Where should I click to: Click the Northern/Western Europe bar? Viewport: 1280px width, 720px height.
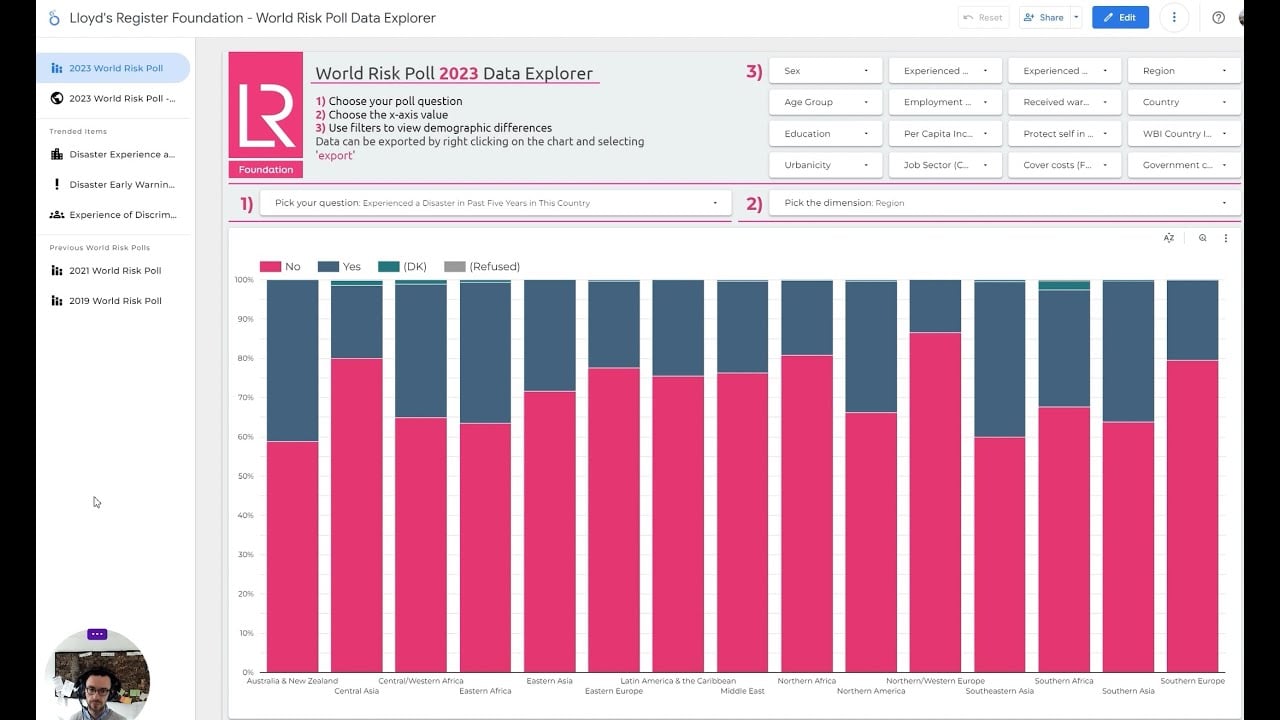(x=935, y=500)
